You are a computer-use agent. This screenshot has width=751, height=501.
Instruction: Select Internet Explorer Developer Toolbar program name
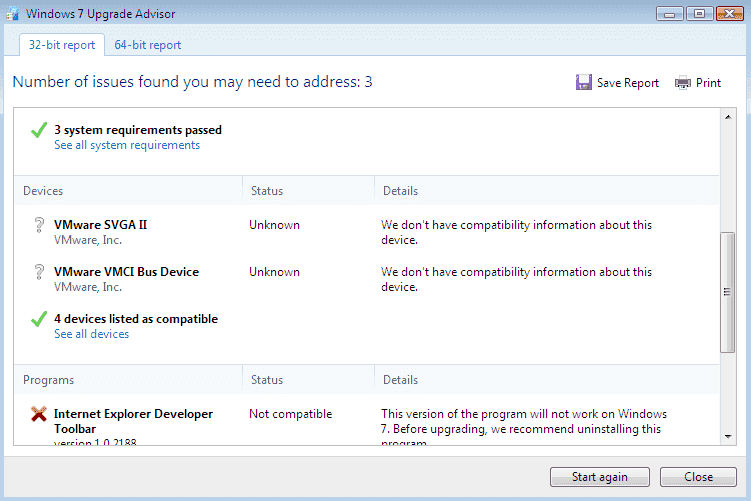133,421
